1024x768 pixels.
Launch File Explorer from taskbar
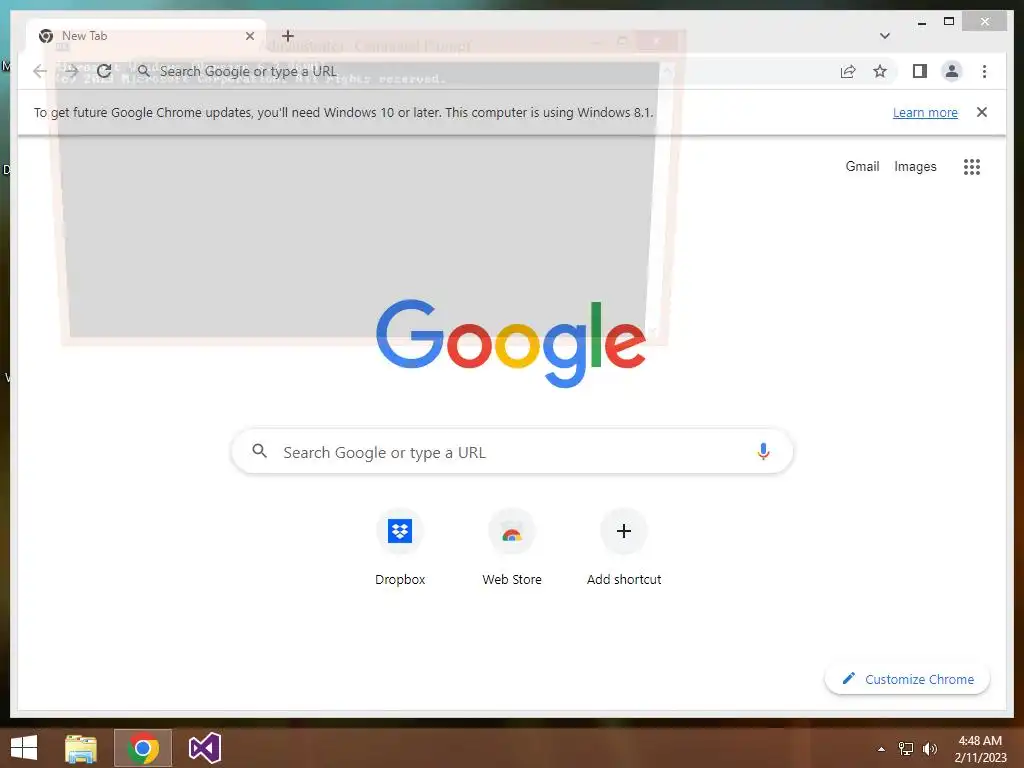point(81,748)
